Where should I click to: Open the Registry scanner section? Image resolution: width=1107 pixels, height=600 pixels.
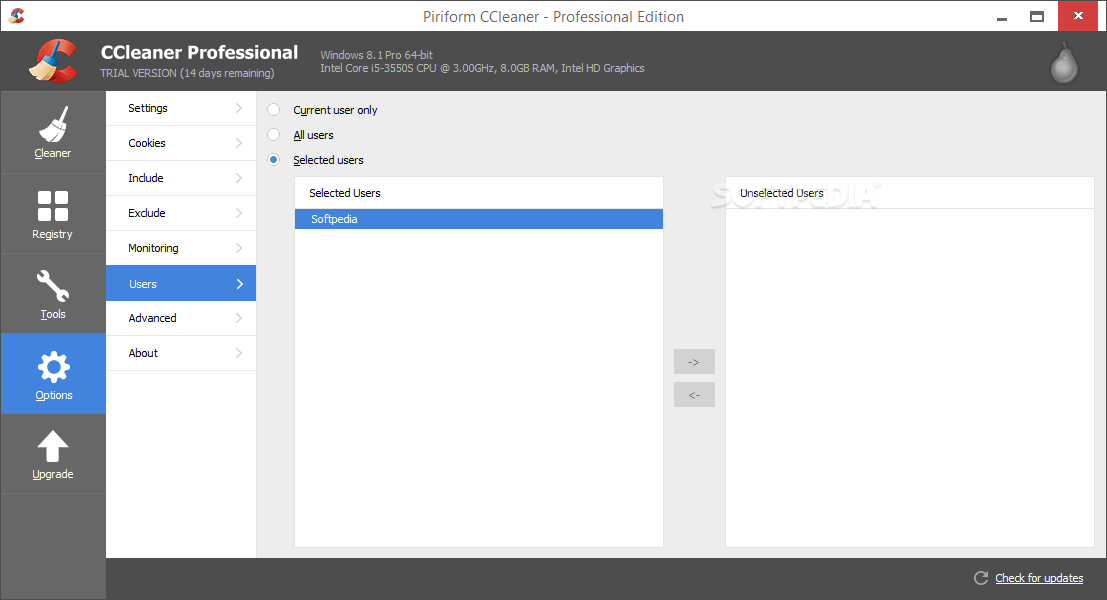click(x=53, y=213)
